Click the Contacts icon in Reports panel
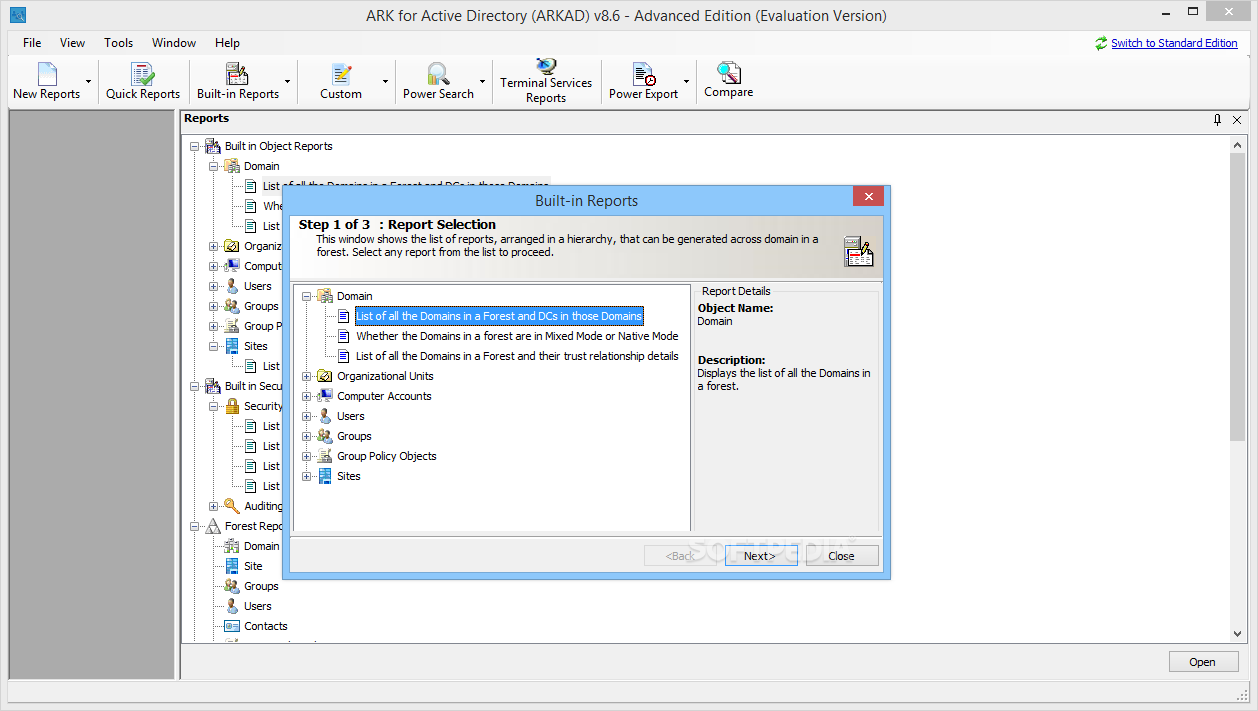The width and height of the screenshot is (1258, 711). (231, 626)
